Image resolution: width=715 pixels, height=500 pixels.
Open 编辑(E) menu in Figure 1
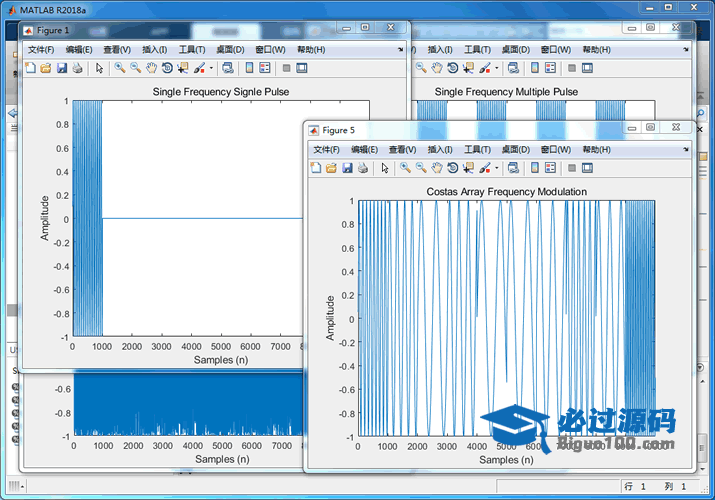[x=78, y=50]
